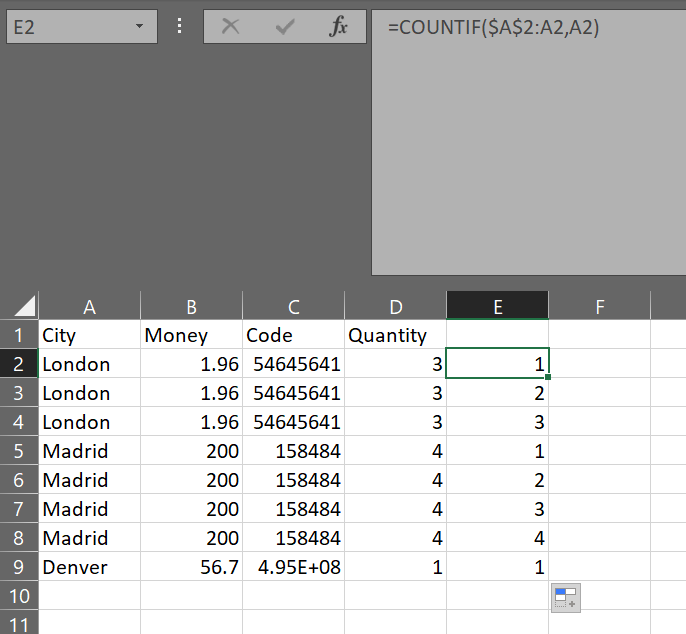Select the London cell in row 2
The image size is (686, 634).
coord(90,364)
